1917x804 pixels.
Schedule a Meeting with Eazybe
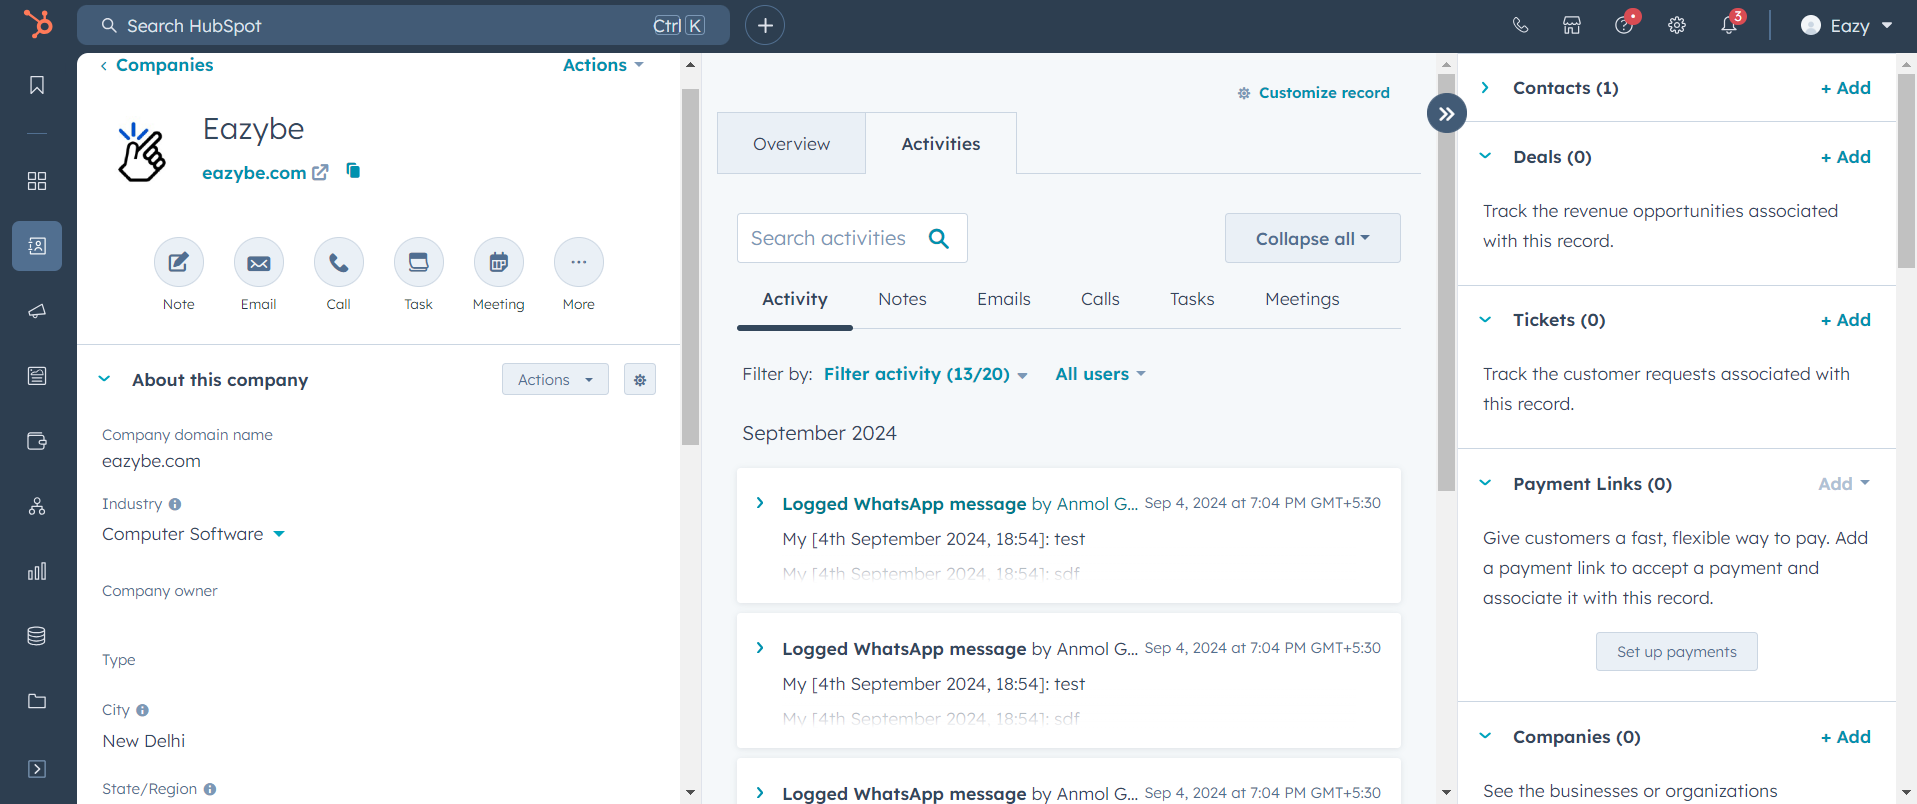pos(499,262)
